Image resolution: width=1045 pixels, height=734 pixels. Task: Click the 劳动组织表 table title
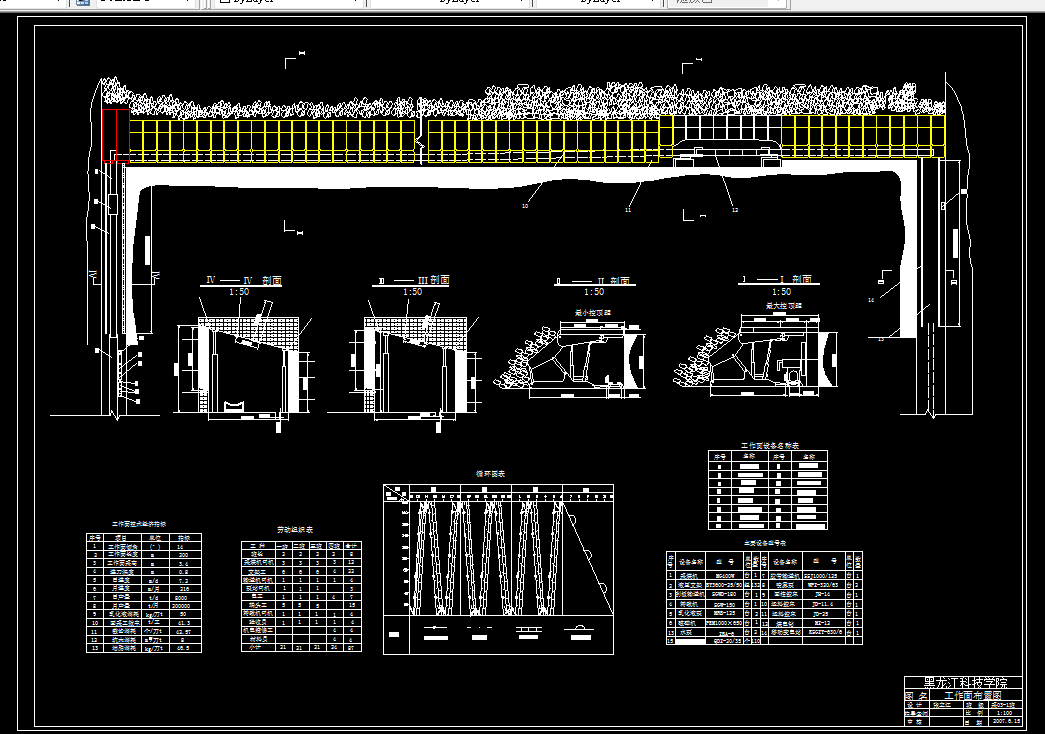pos(295,529)
